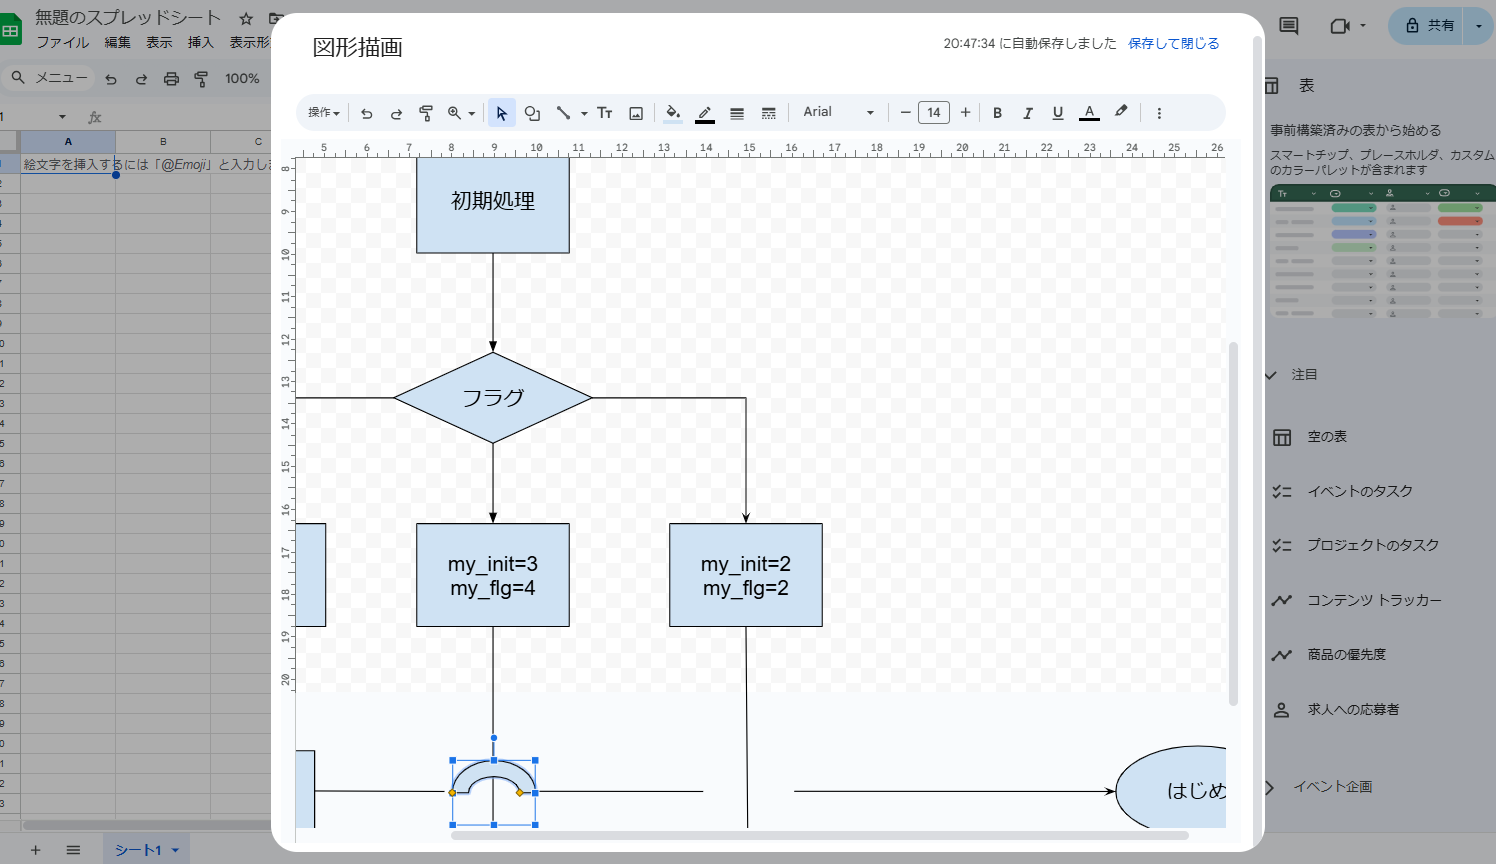Open the ファイル menu in Sheets
Screen dimensions: 1496x864
pyautogui.click(x=63, y=42)
